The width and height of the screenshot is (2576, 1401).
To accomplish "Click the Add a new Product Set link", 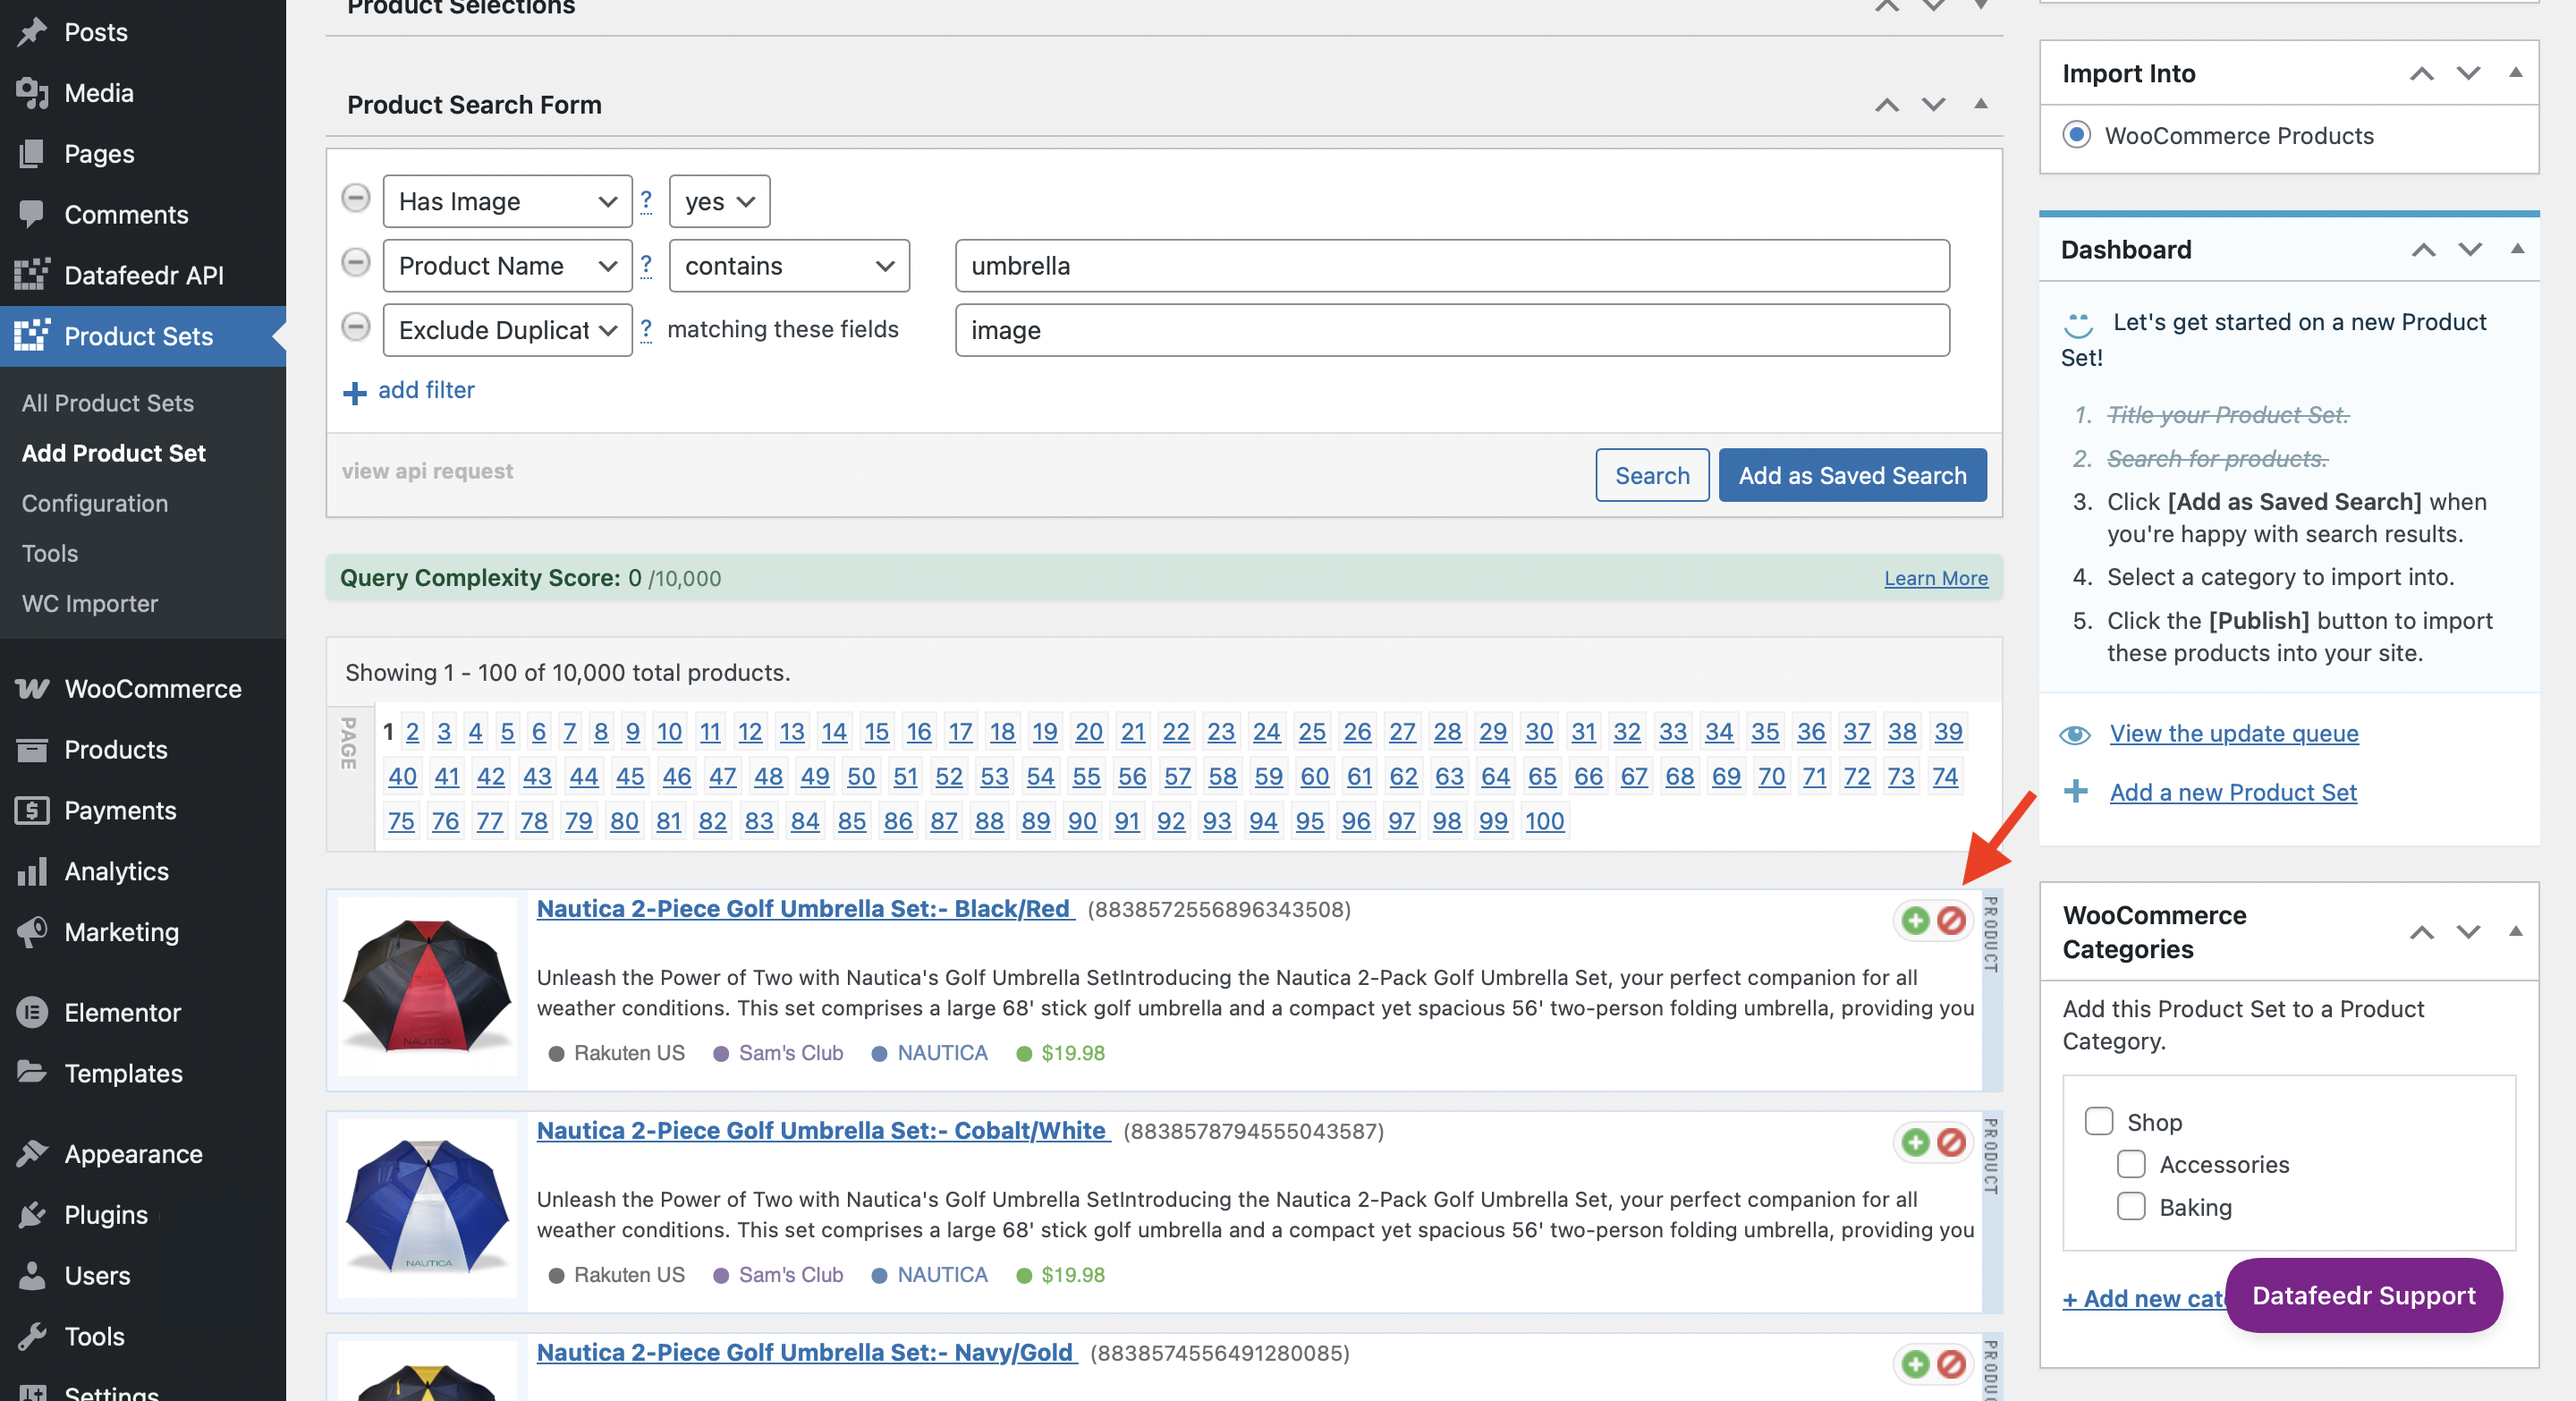I will [2233, 792].
